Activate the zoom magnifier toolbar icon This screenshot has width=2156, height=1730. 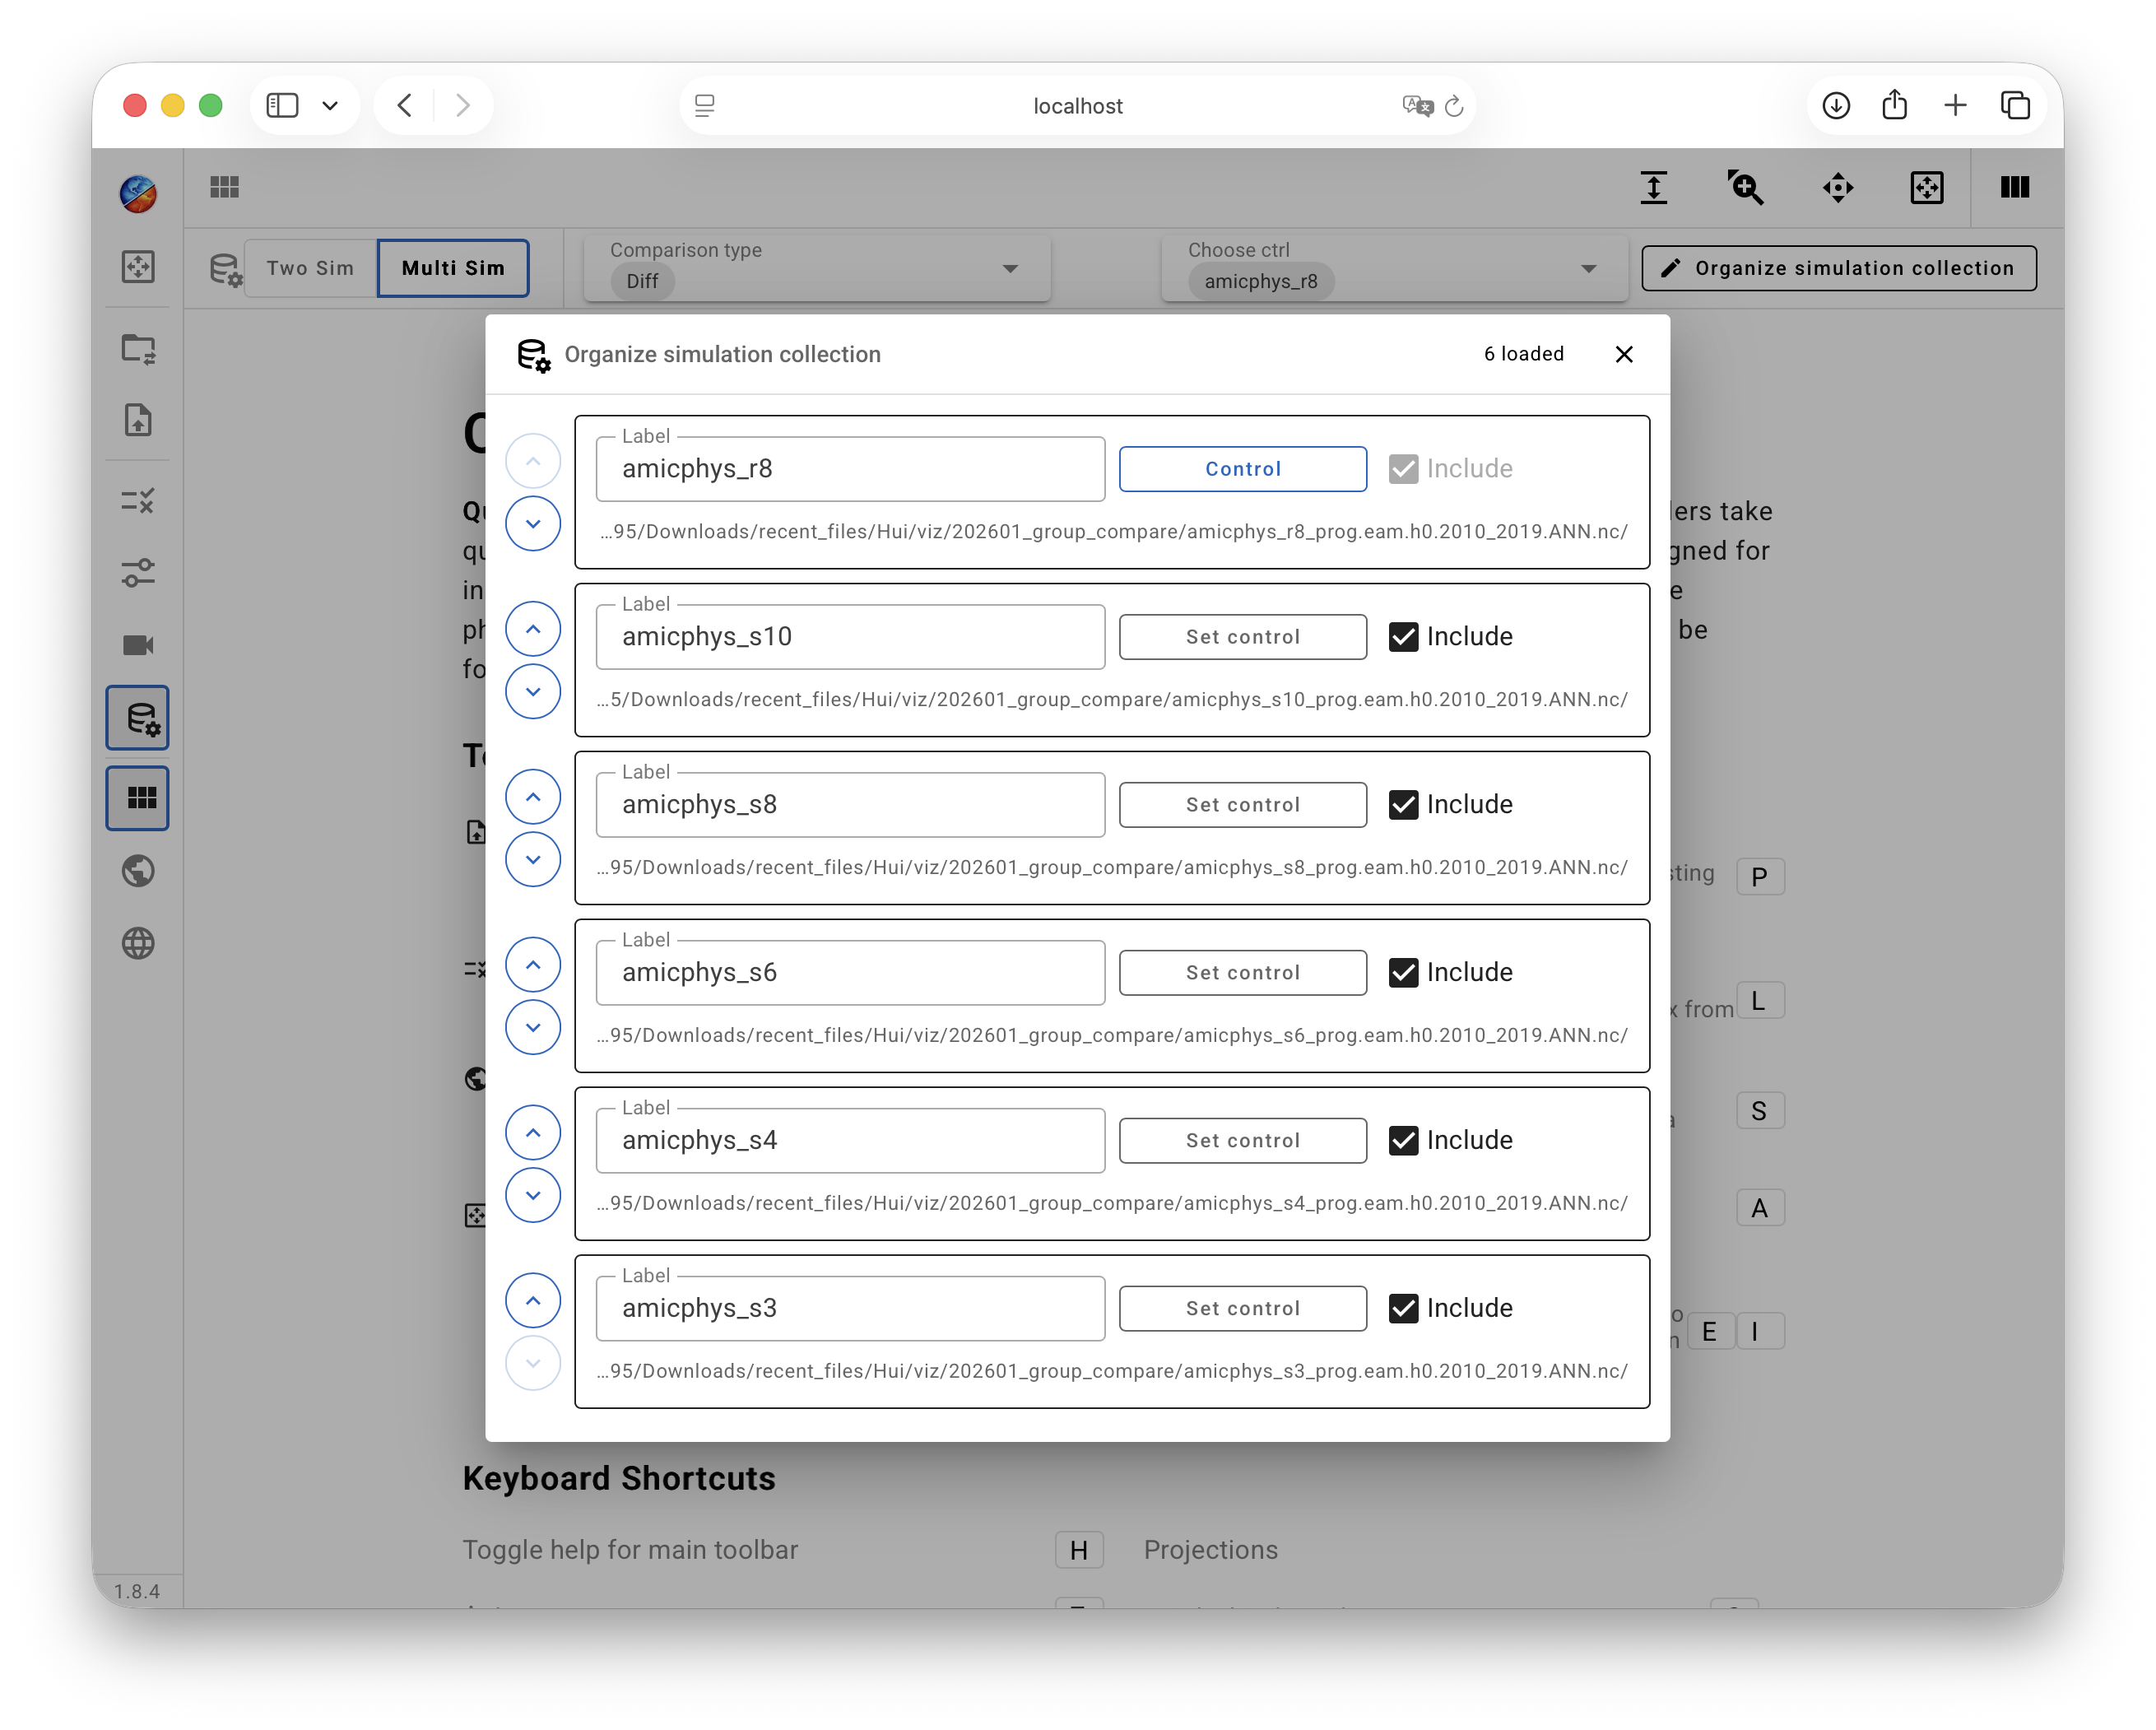pyautogui.click(x=1745, y=187)
